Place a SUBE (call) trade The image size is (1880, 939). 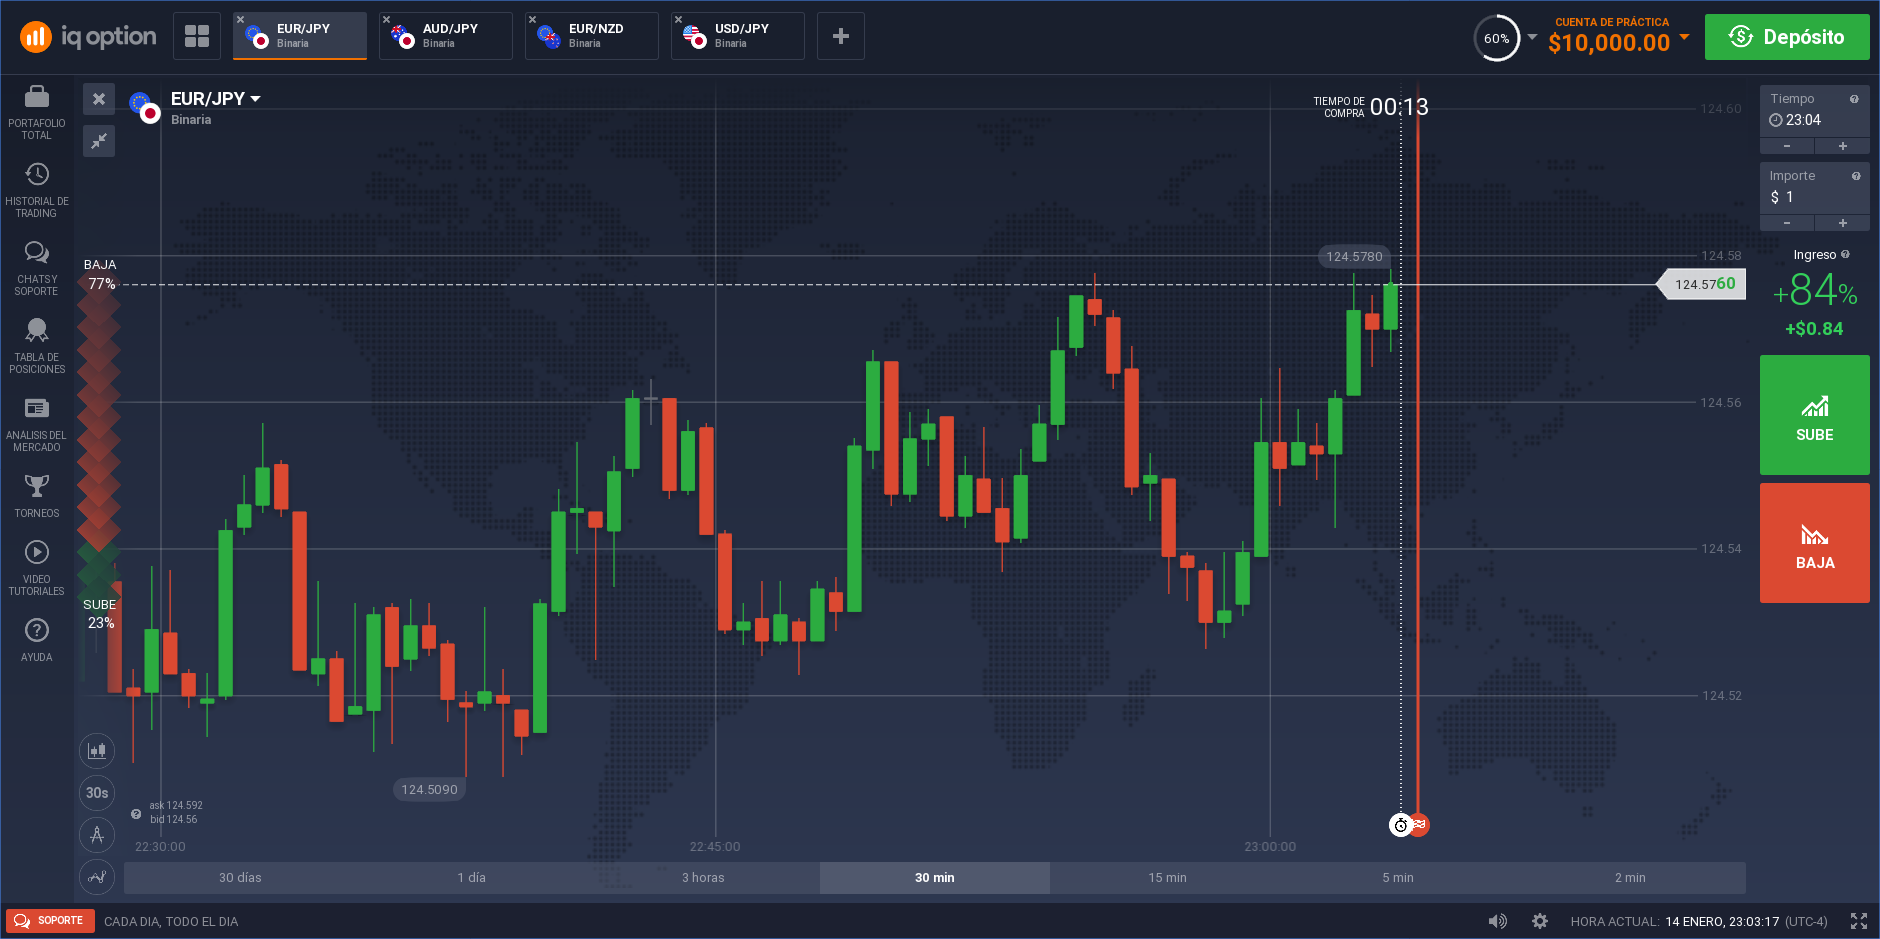[1815, 415]
